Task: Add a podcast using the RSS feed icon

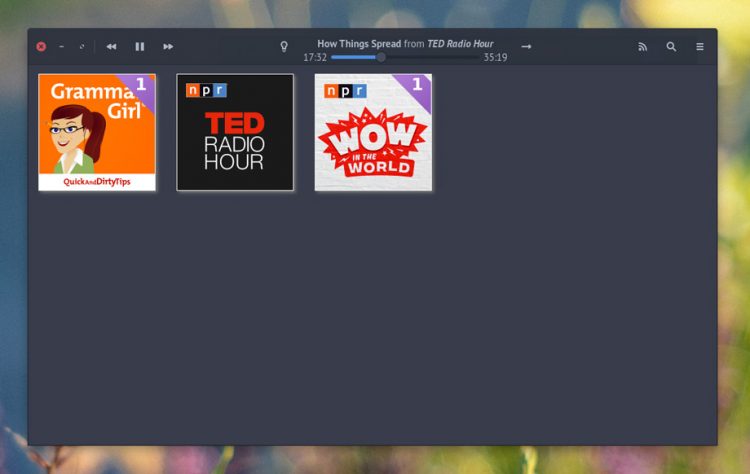Action: [642, 46]
